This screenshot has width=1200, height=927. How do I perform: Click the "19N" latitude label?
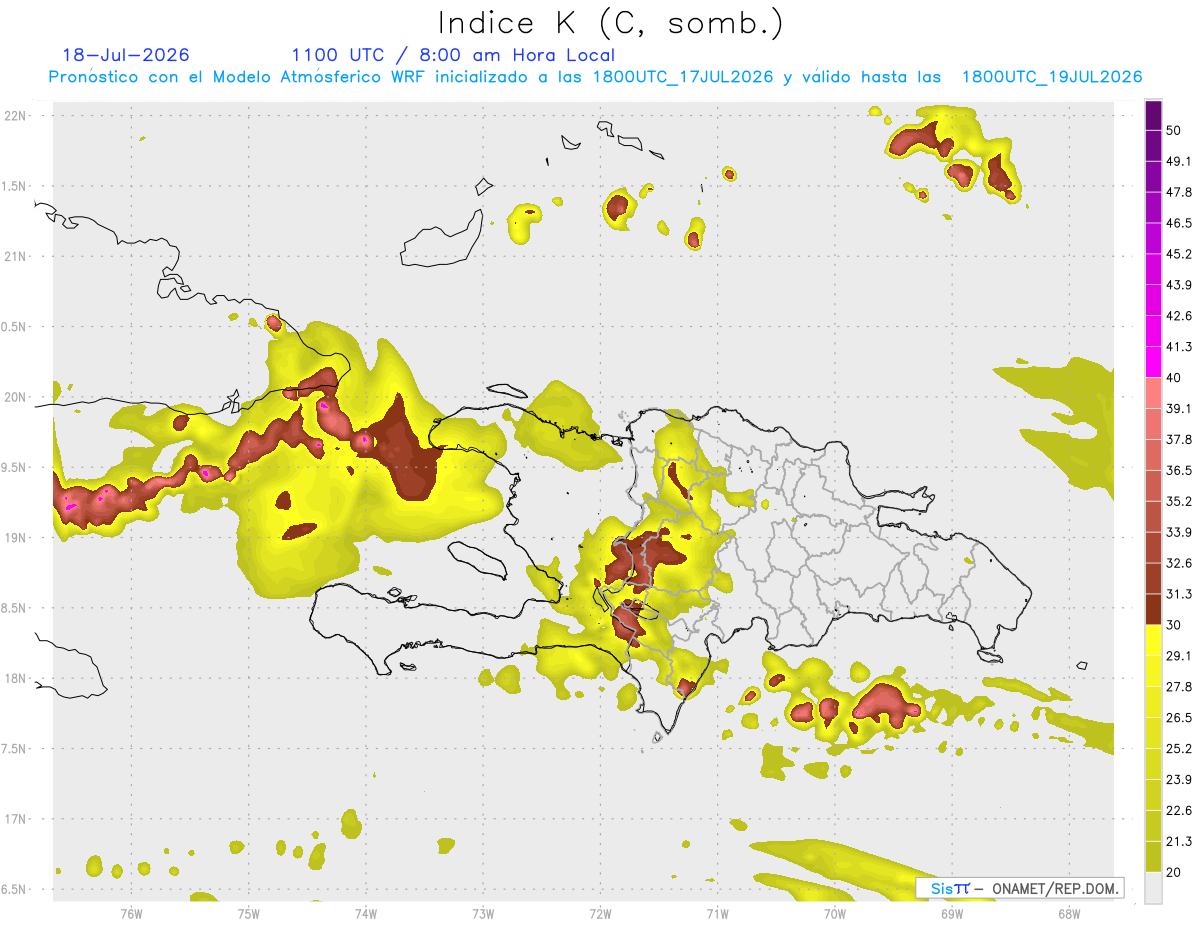click(x=17, y=538)
